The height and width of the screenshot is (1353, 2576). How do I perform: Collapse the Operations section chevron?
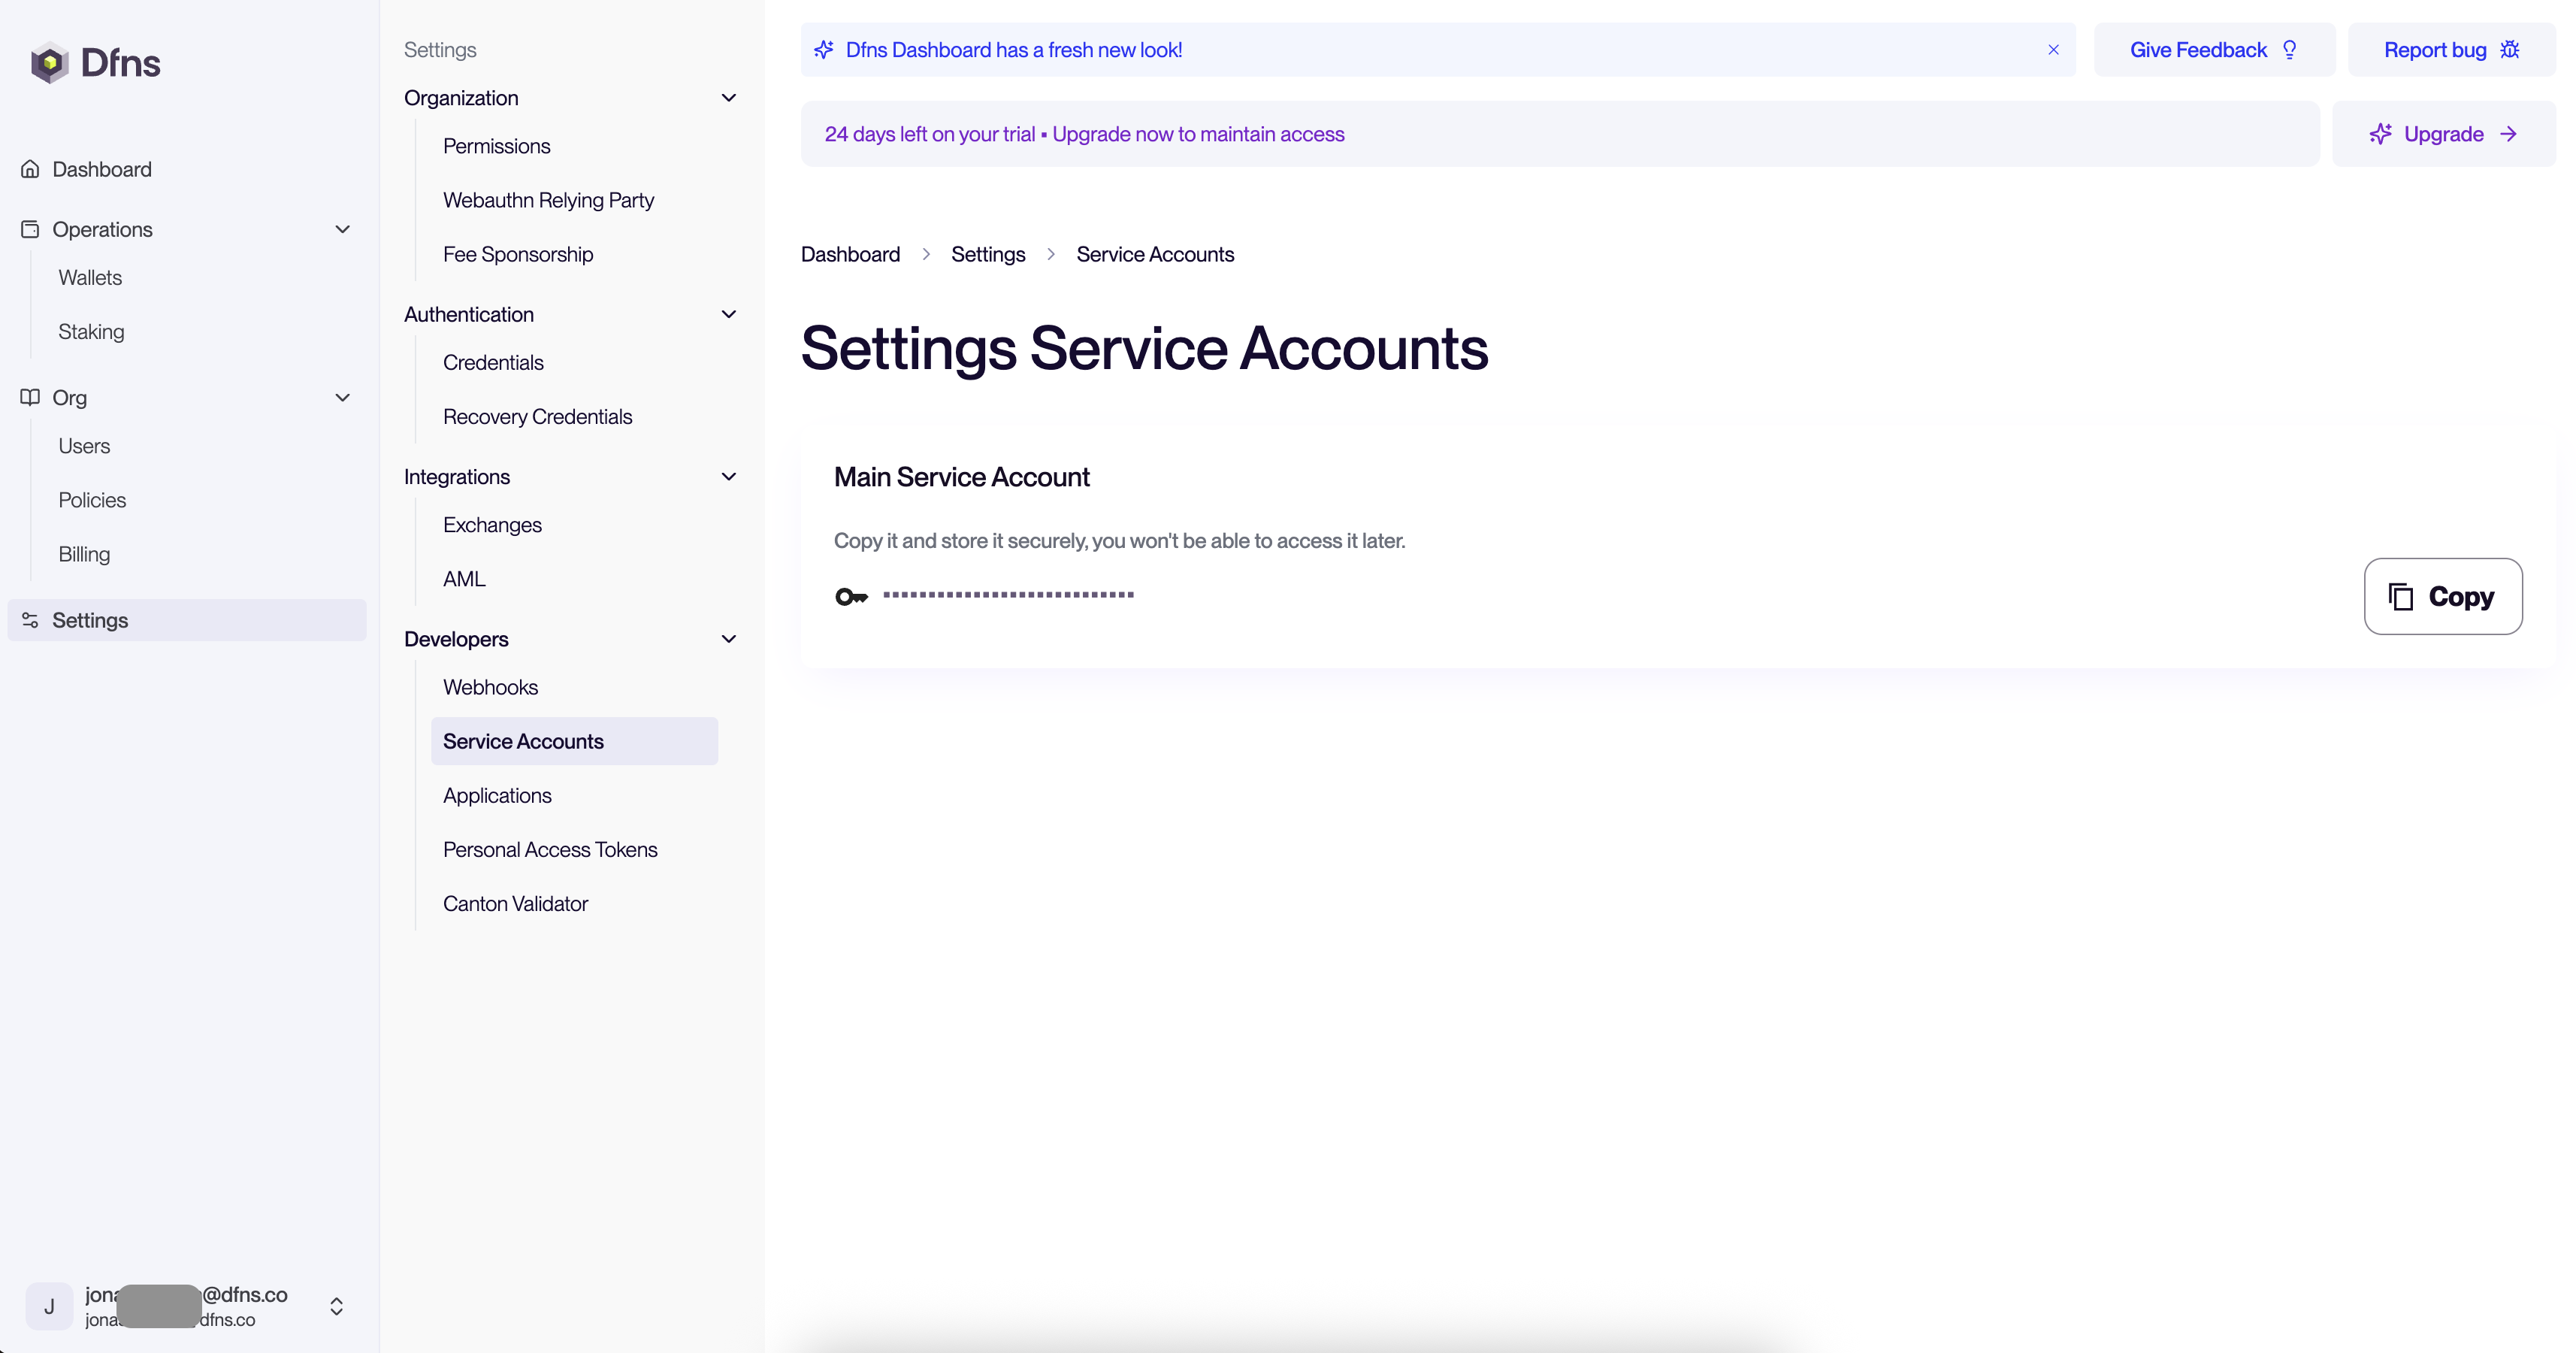[342, 229]
